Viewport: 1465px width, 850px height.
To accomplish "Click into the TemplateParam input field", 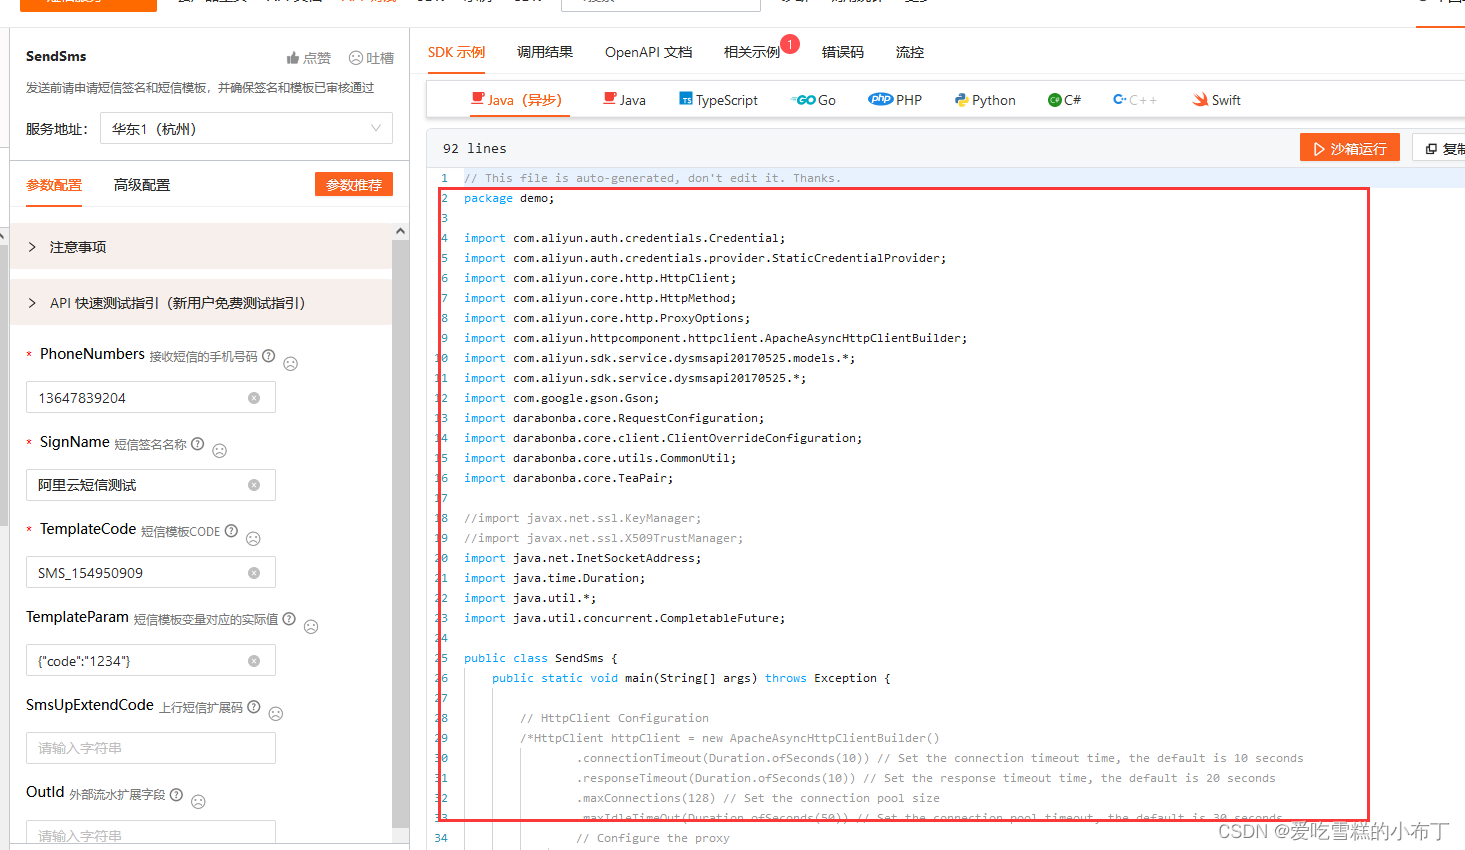I will pos(151,660).
